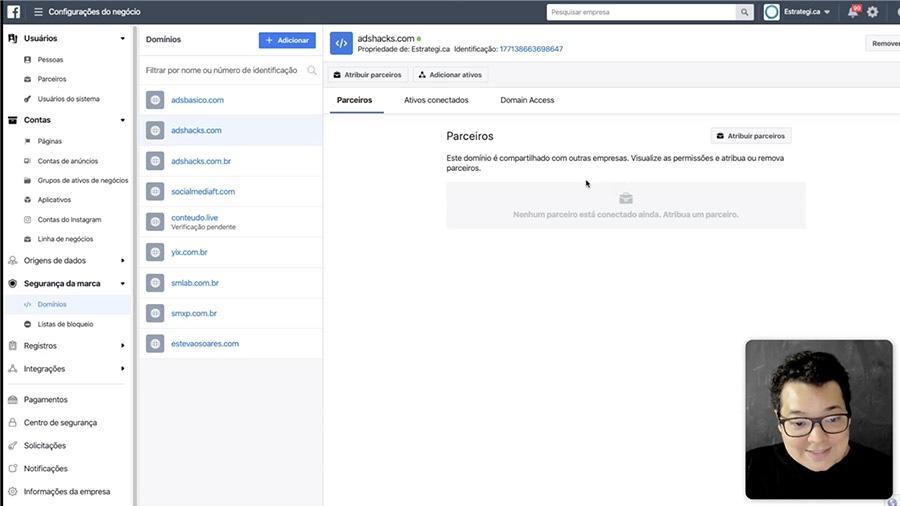This screenshot has height=506, width=900.
Task: Open the adshacks.com domain link
Action: (x=196, y=130)
